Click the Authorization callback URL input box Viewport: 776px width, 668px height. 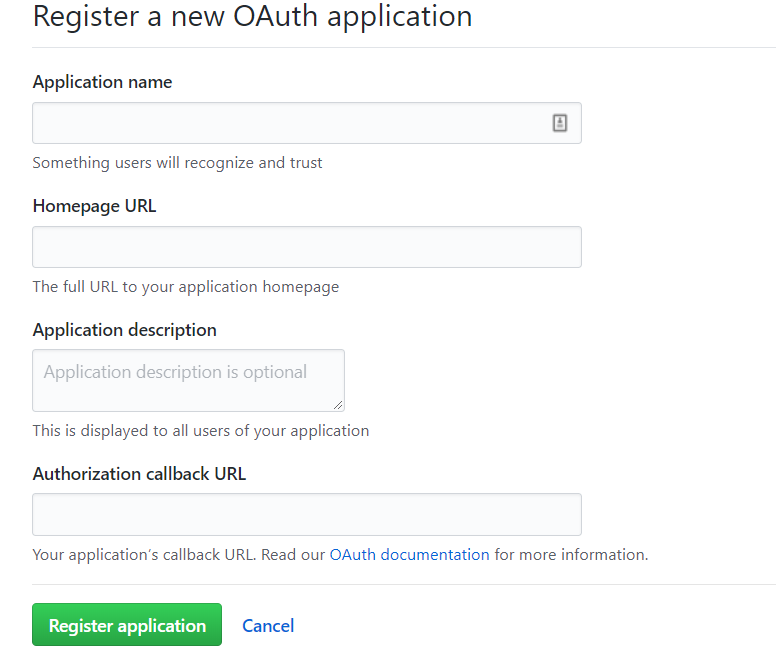(307, 514)
